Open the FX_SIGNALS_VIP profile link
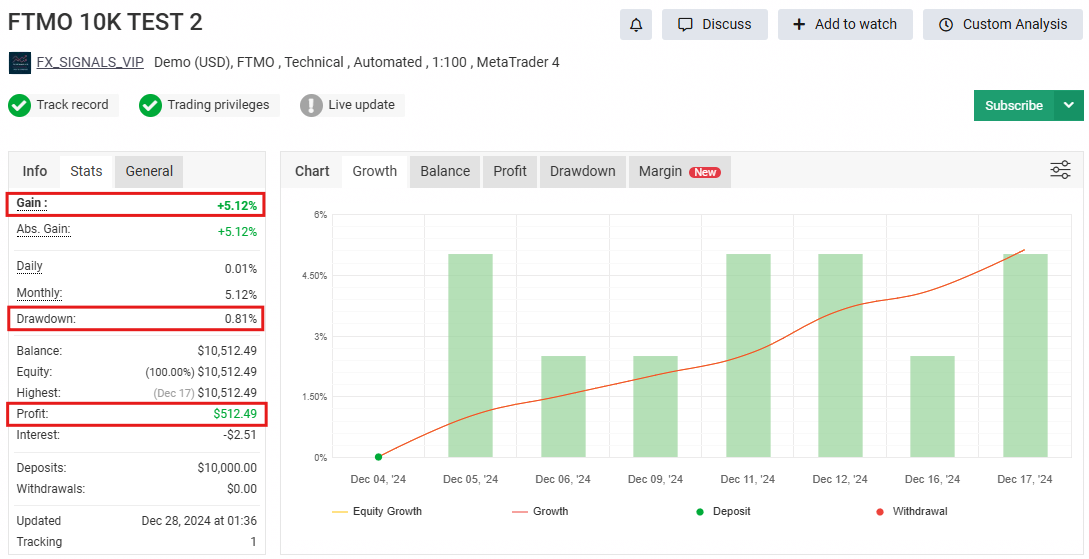The height and width of the screenshot is (559, 1089). tap(90, 62)
